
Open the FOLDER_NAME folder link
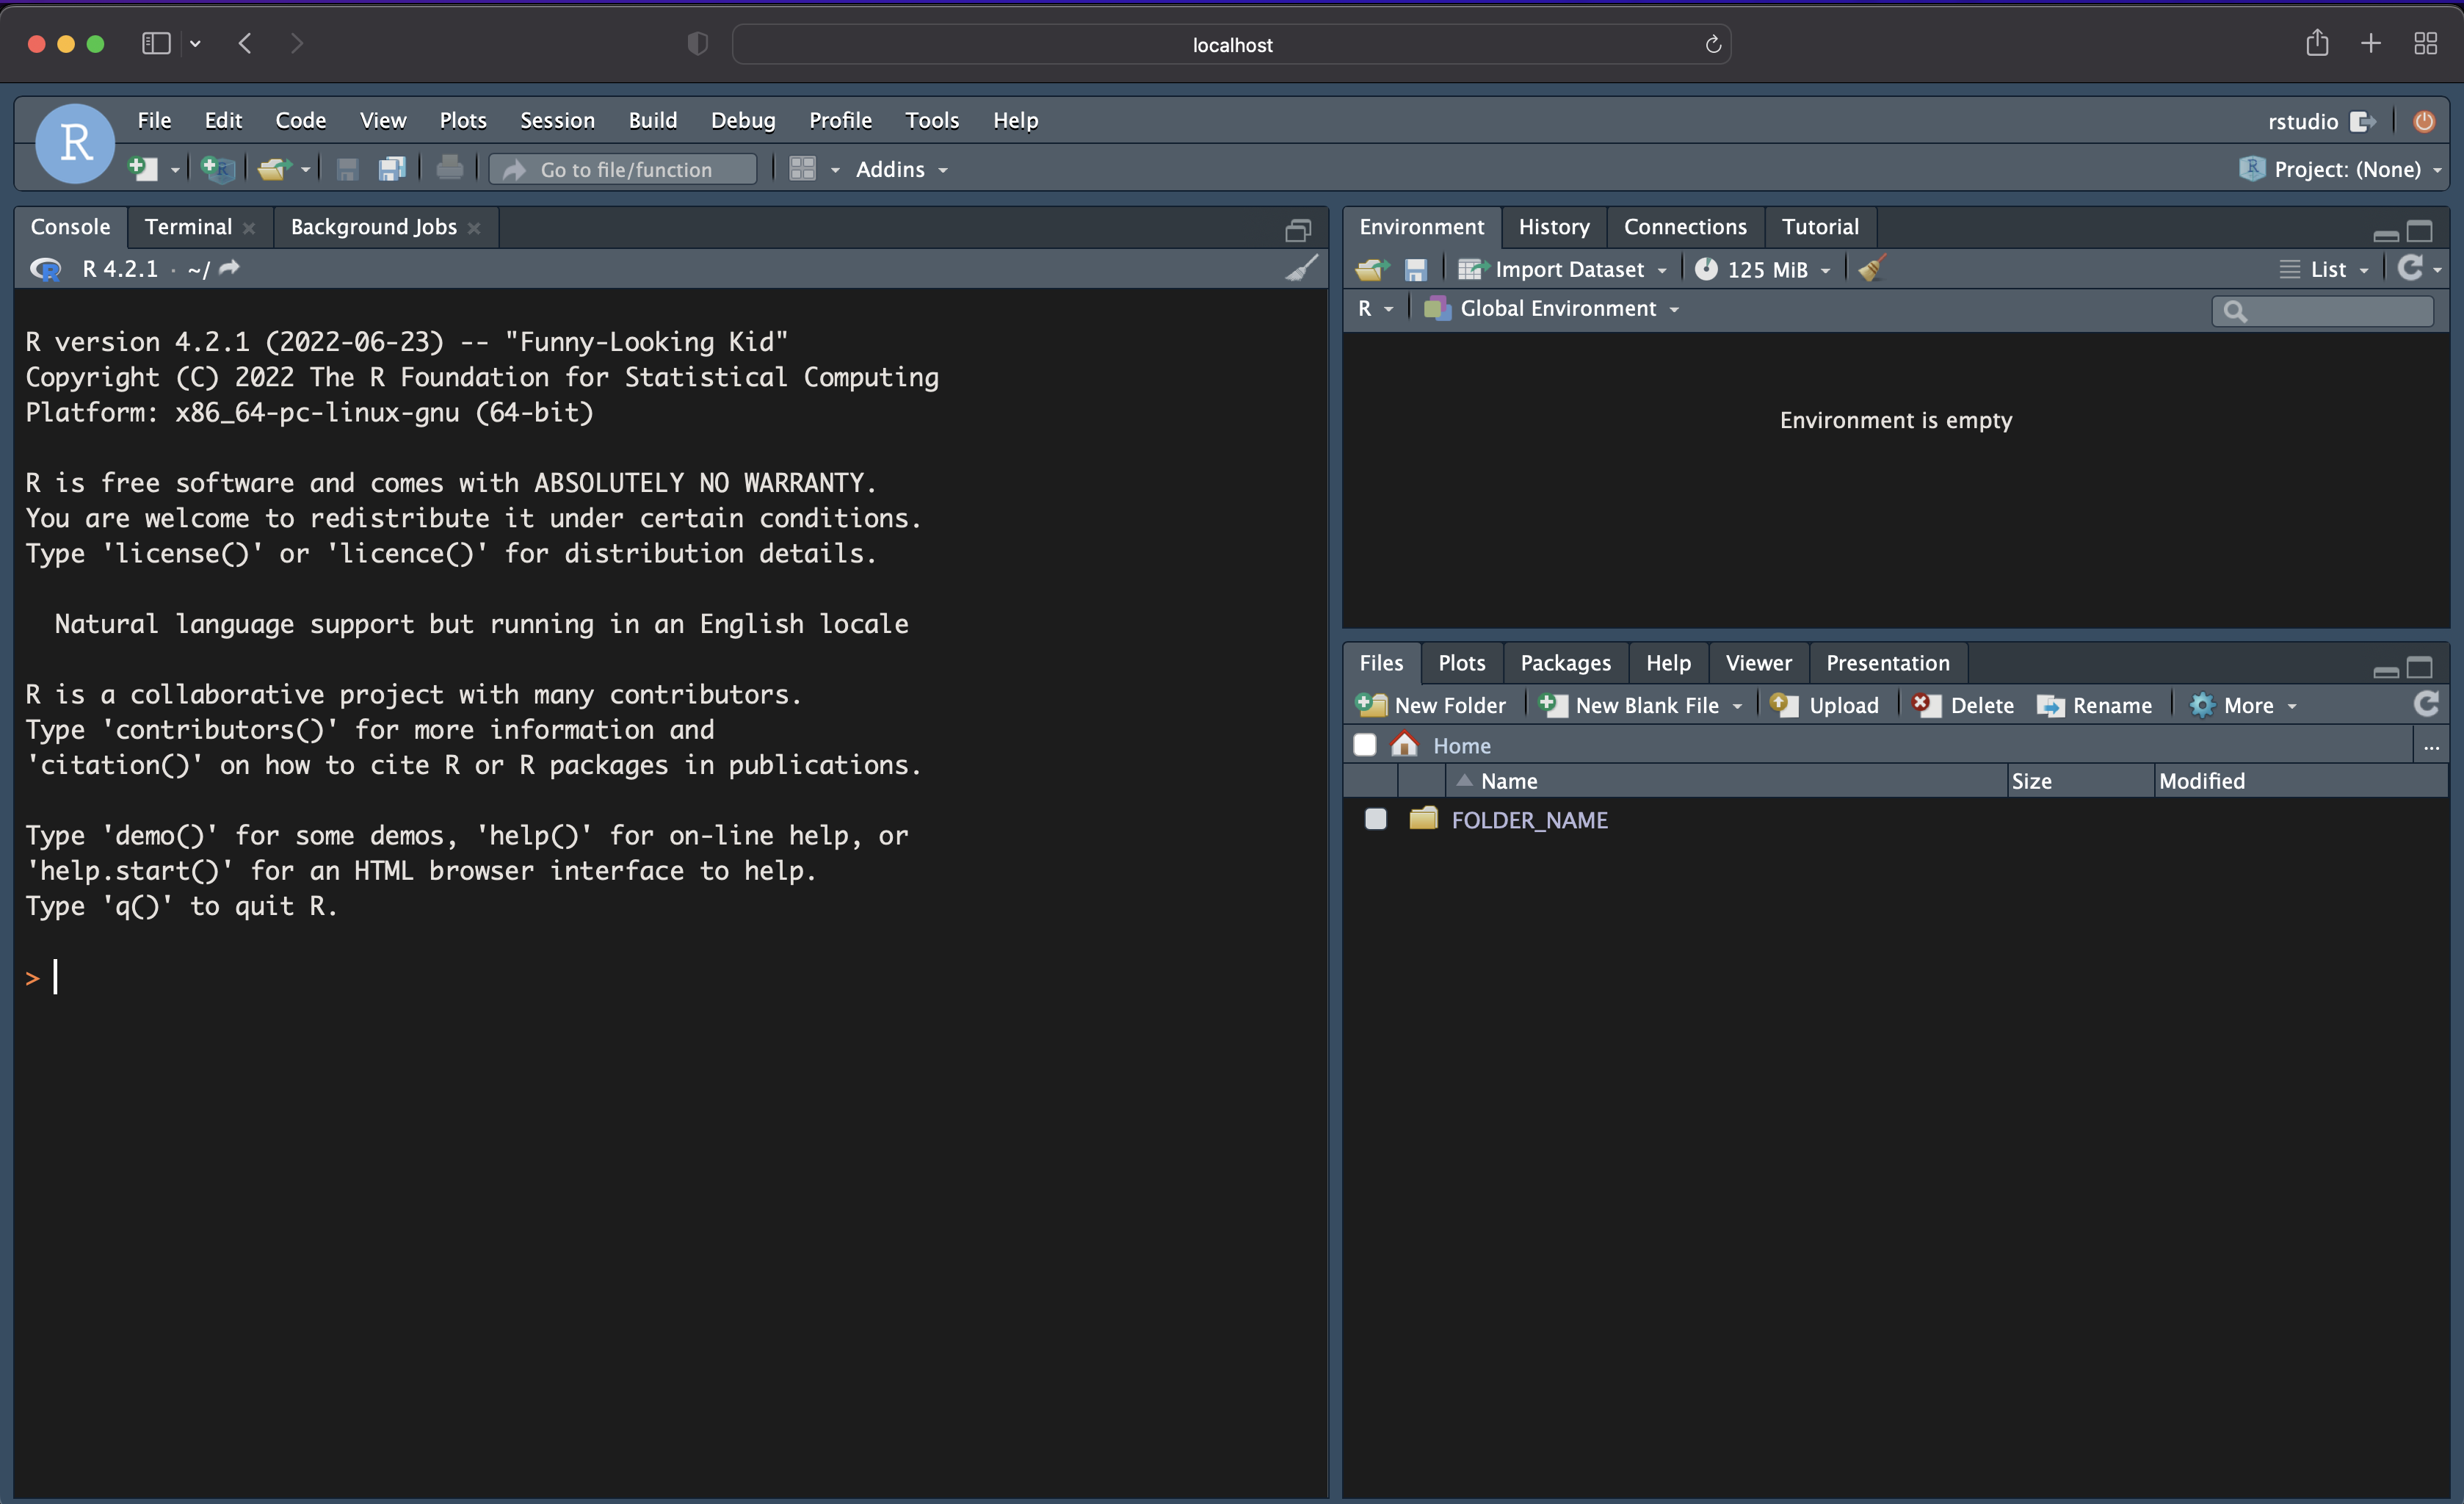point(1529,820)
